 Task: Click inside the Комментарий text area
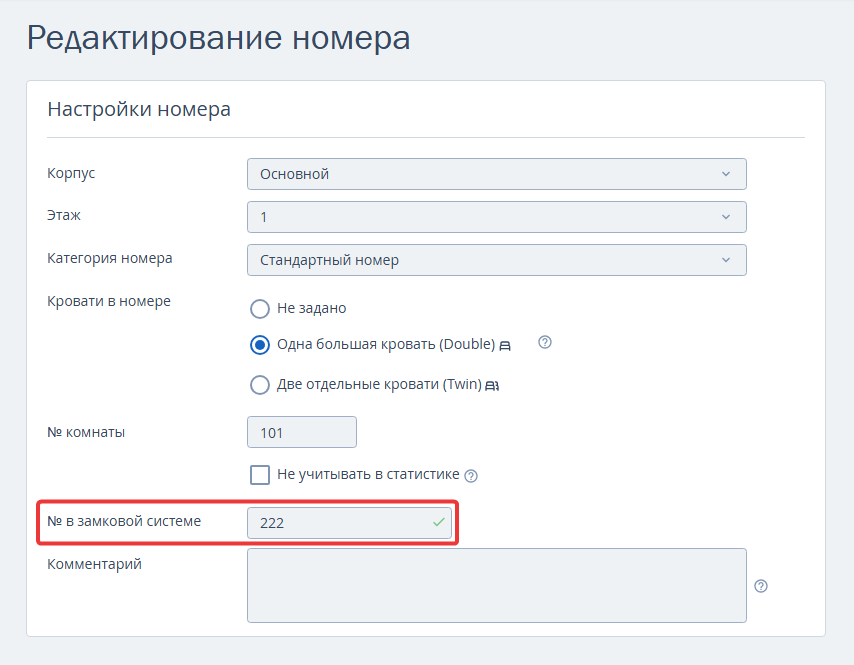click(x=496, y=585)
